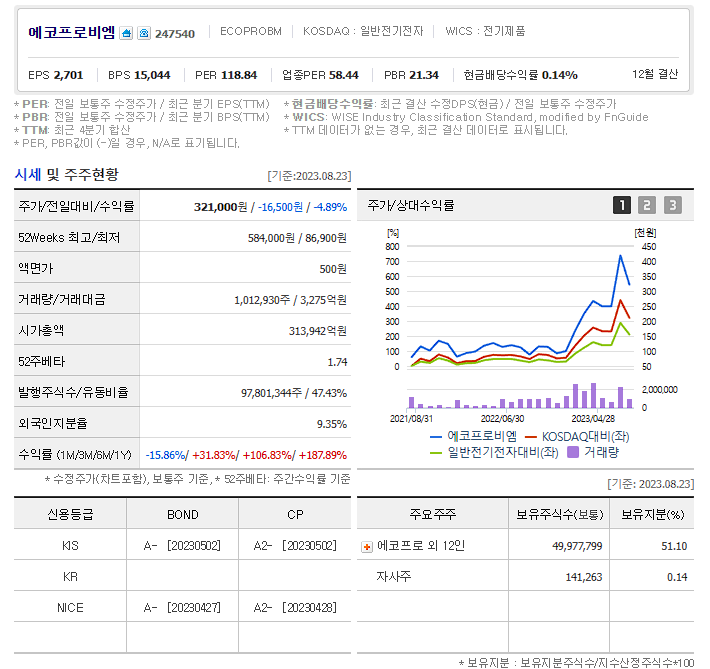Select the 1Y return +187.89%
710x669 pixels.
(323, 455)
